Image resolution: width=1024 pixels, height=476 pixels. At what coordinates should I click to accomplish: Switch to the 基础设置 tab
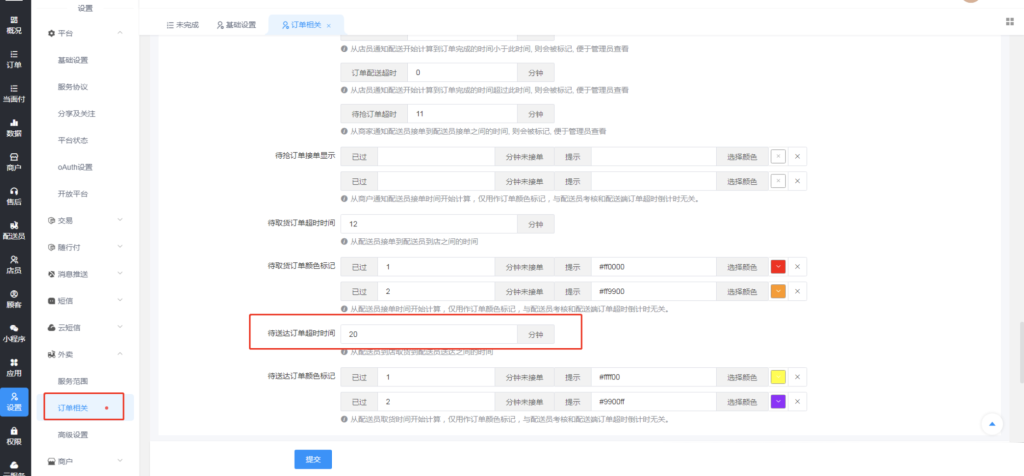coord(236,24)
